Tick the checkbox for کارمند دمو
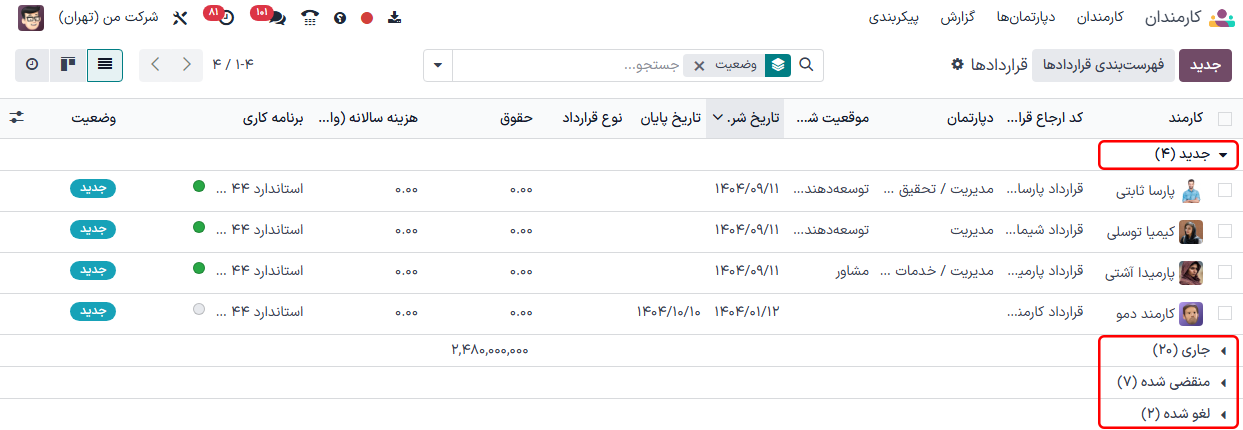1243x430 pixels. [1225, 313]
